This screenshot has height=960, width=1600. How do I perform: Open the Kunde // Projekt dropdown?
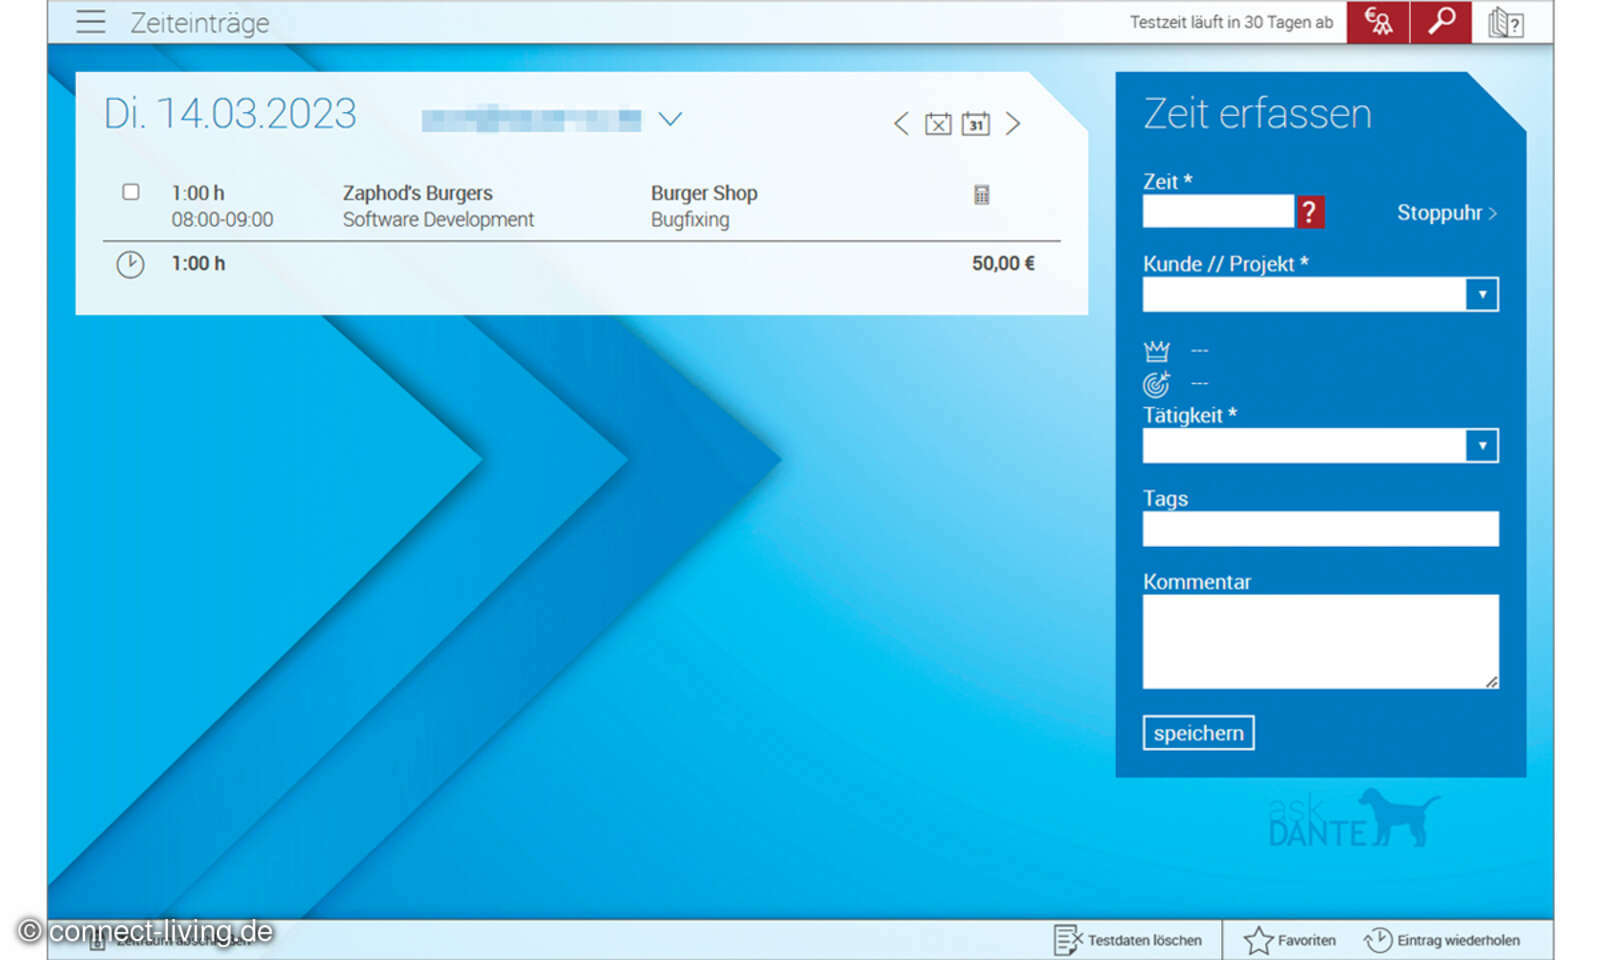tap(1481, 295)
